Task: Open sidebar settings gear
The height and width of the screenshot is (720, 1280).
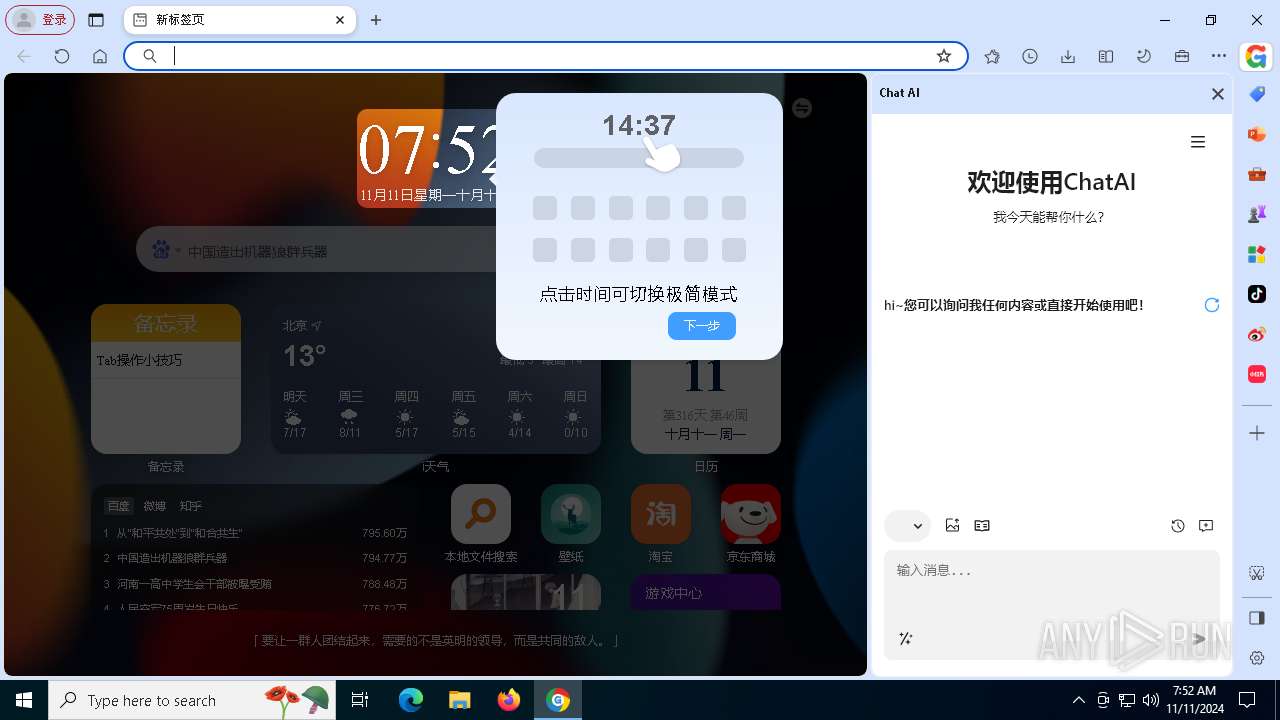Action: 1257,658
